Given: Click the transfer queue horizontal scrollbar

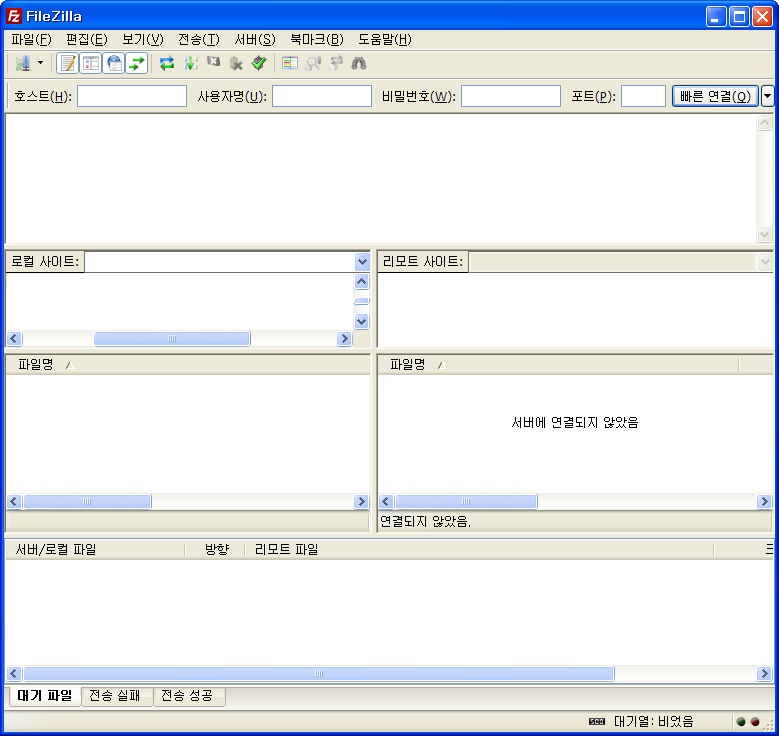Looking at the screenshot, I should point(319,674).
